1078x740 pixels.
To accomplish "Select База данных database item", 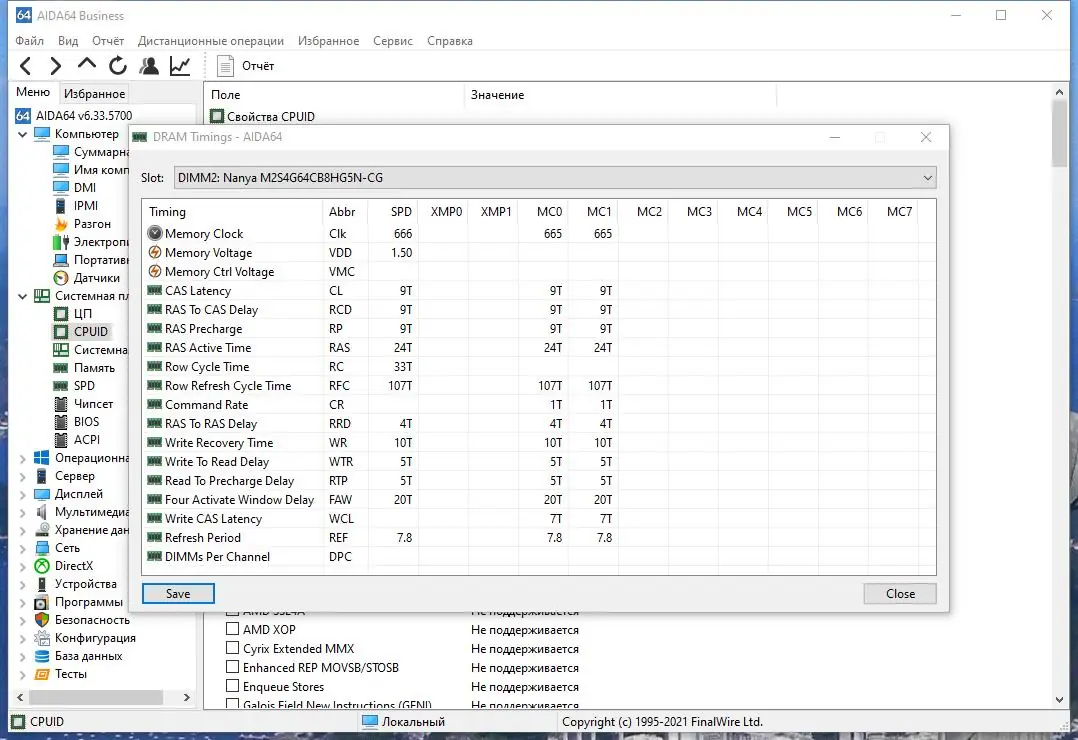I will (88, 656).
